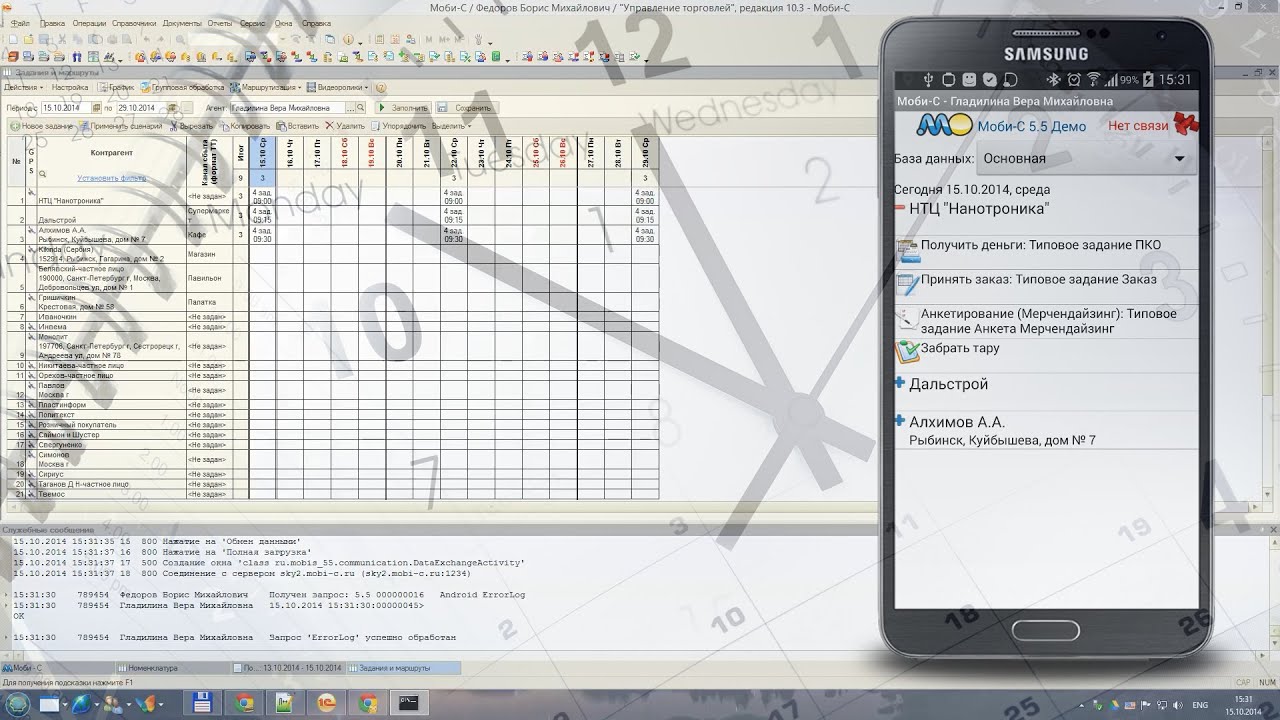Click the Вставить tool
Image resolution: width=1280 pixels, height=720 pixels.
click(297, 127)
